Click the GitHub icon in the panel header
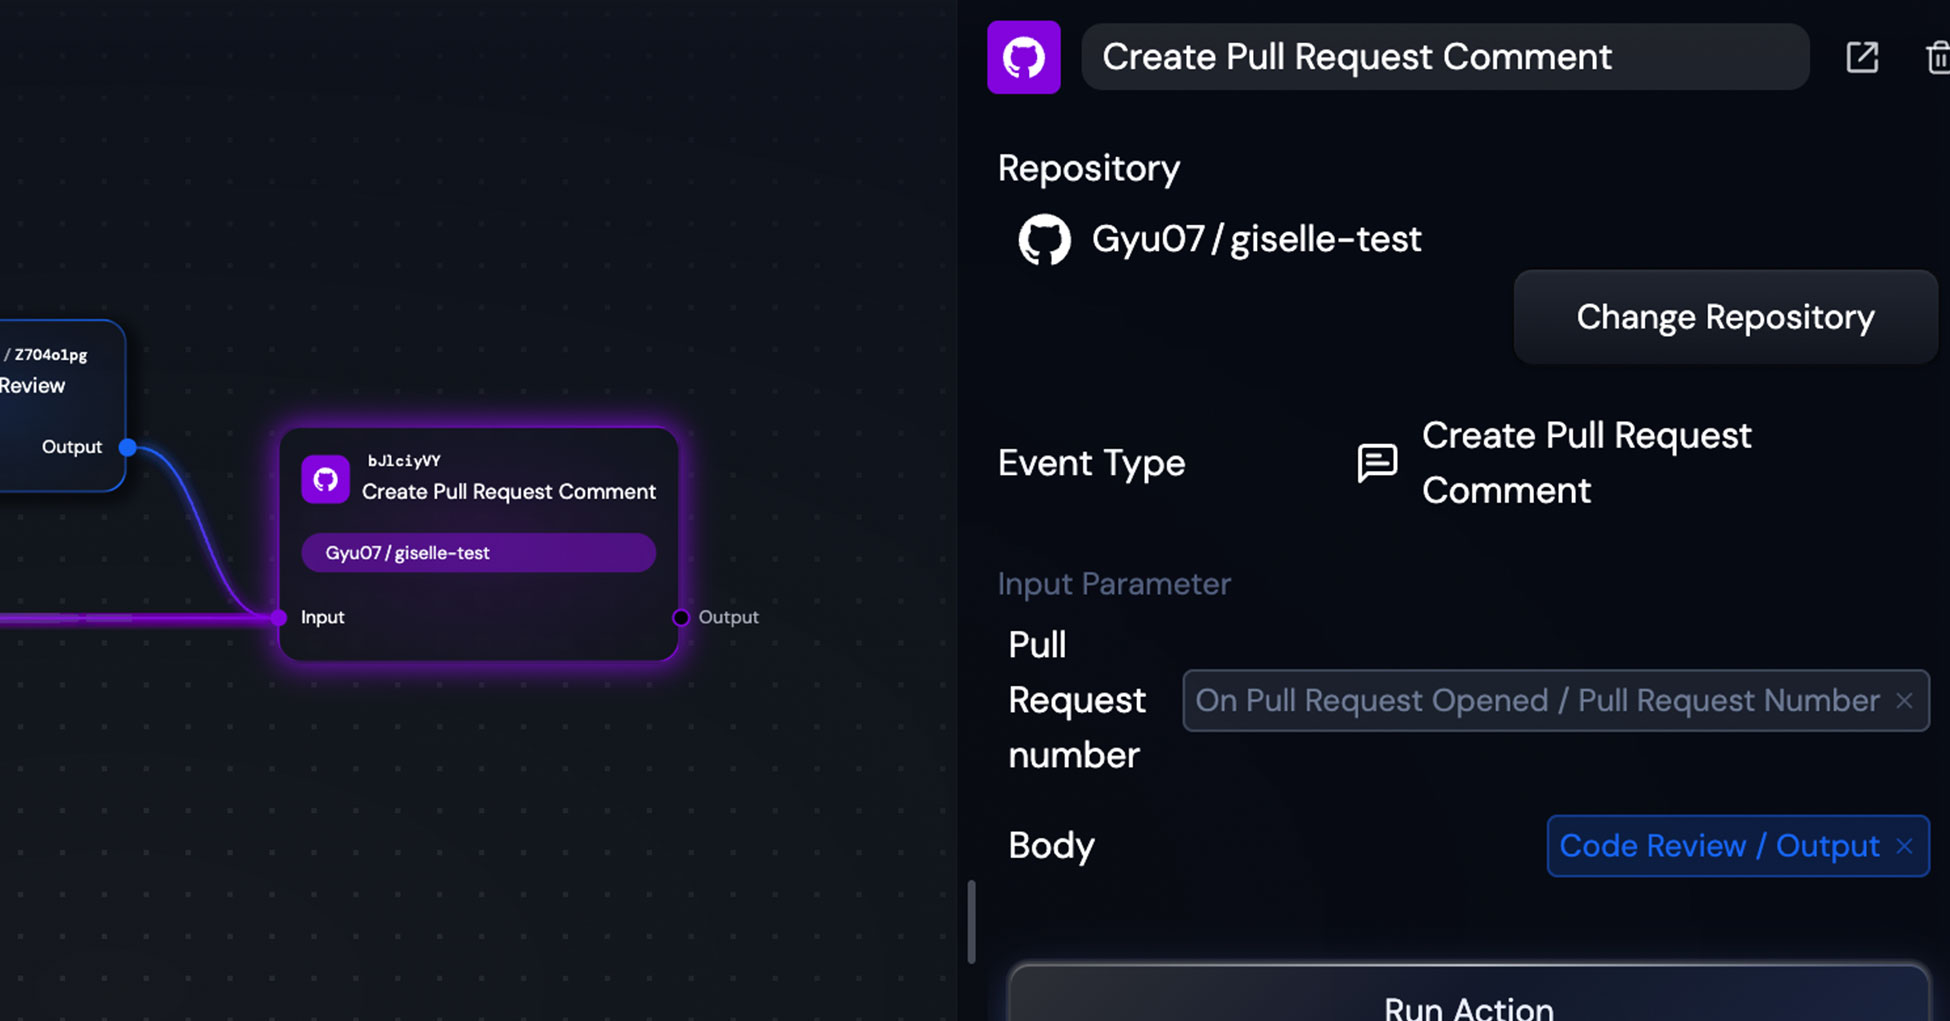 click(x=1023, y=57)
